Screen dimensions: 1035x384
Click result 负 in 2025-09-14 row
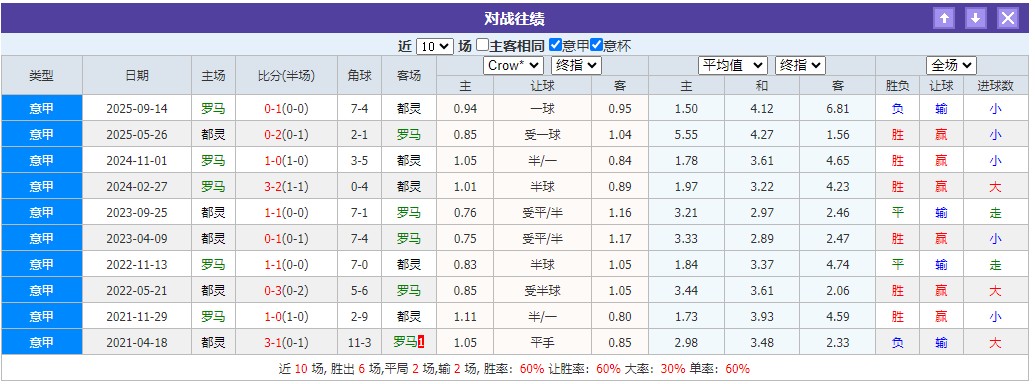click(897, 109)
